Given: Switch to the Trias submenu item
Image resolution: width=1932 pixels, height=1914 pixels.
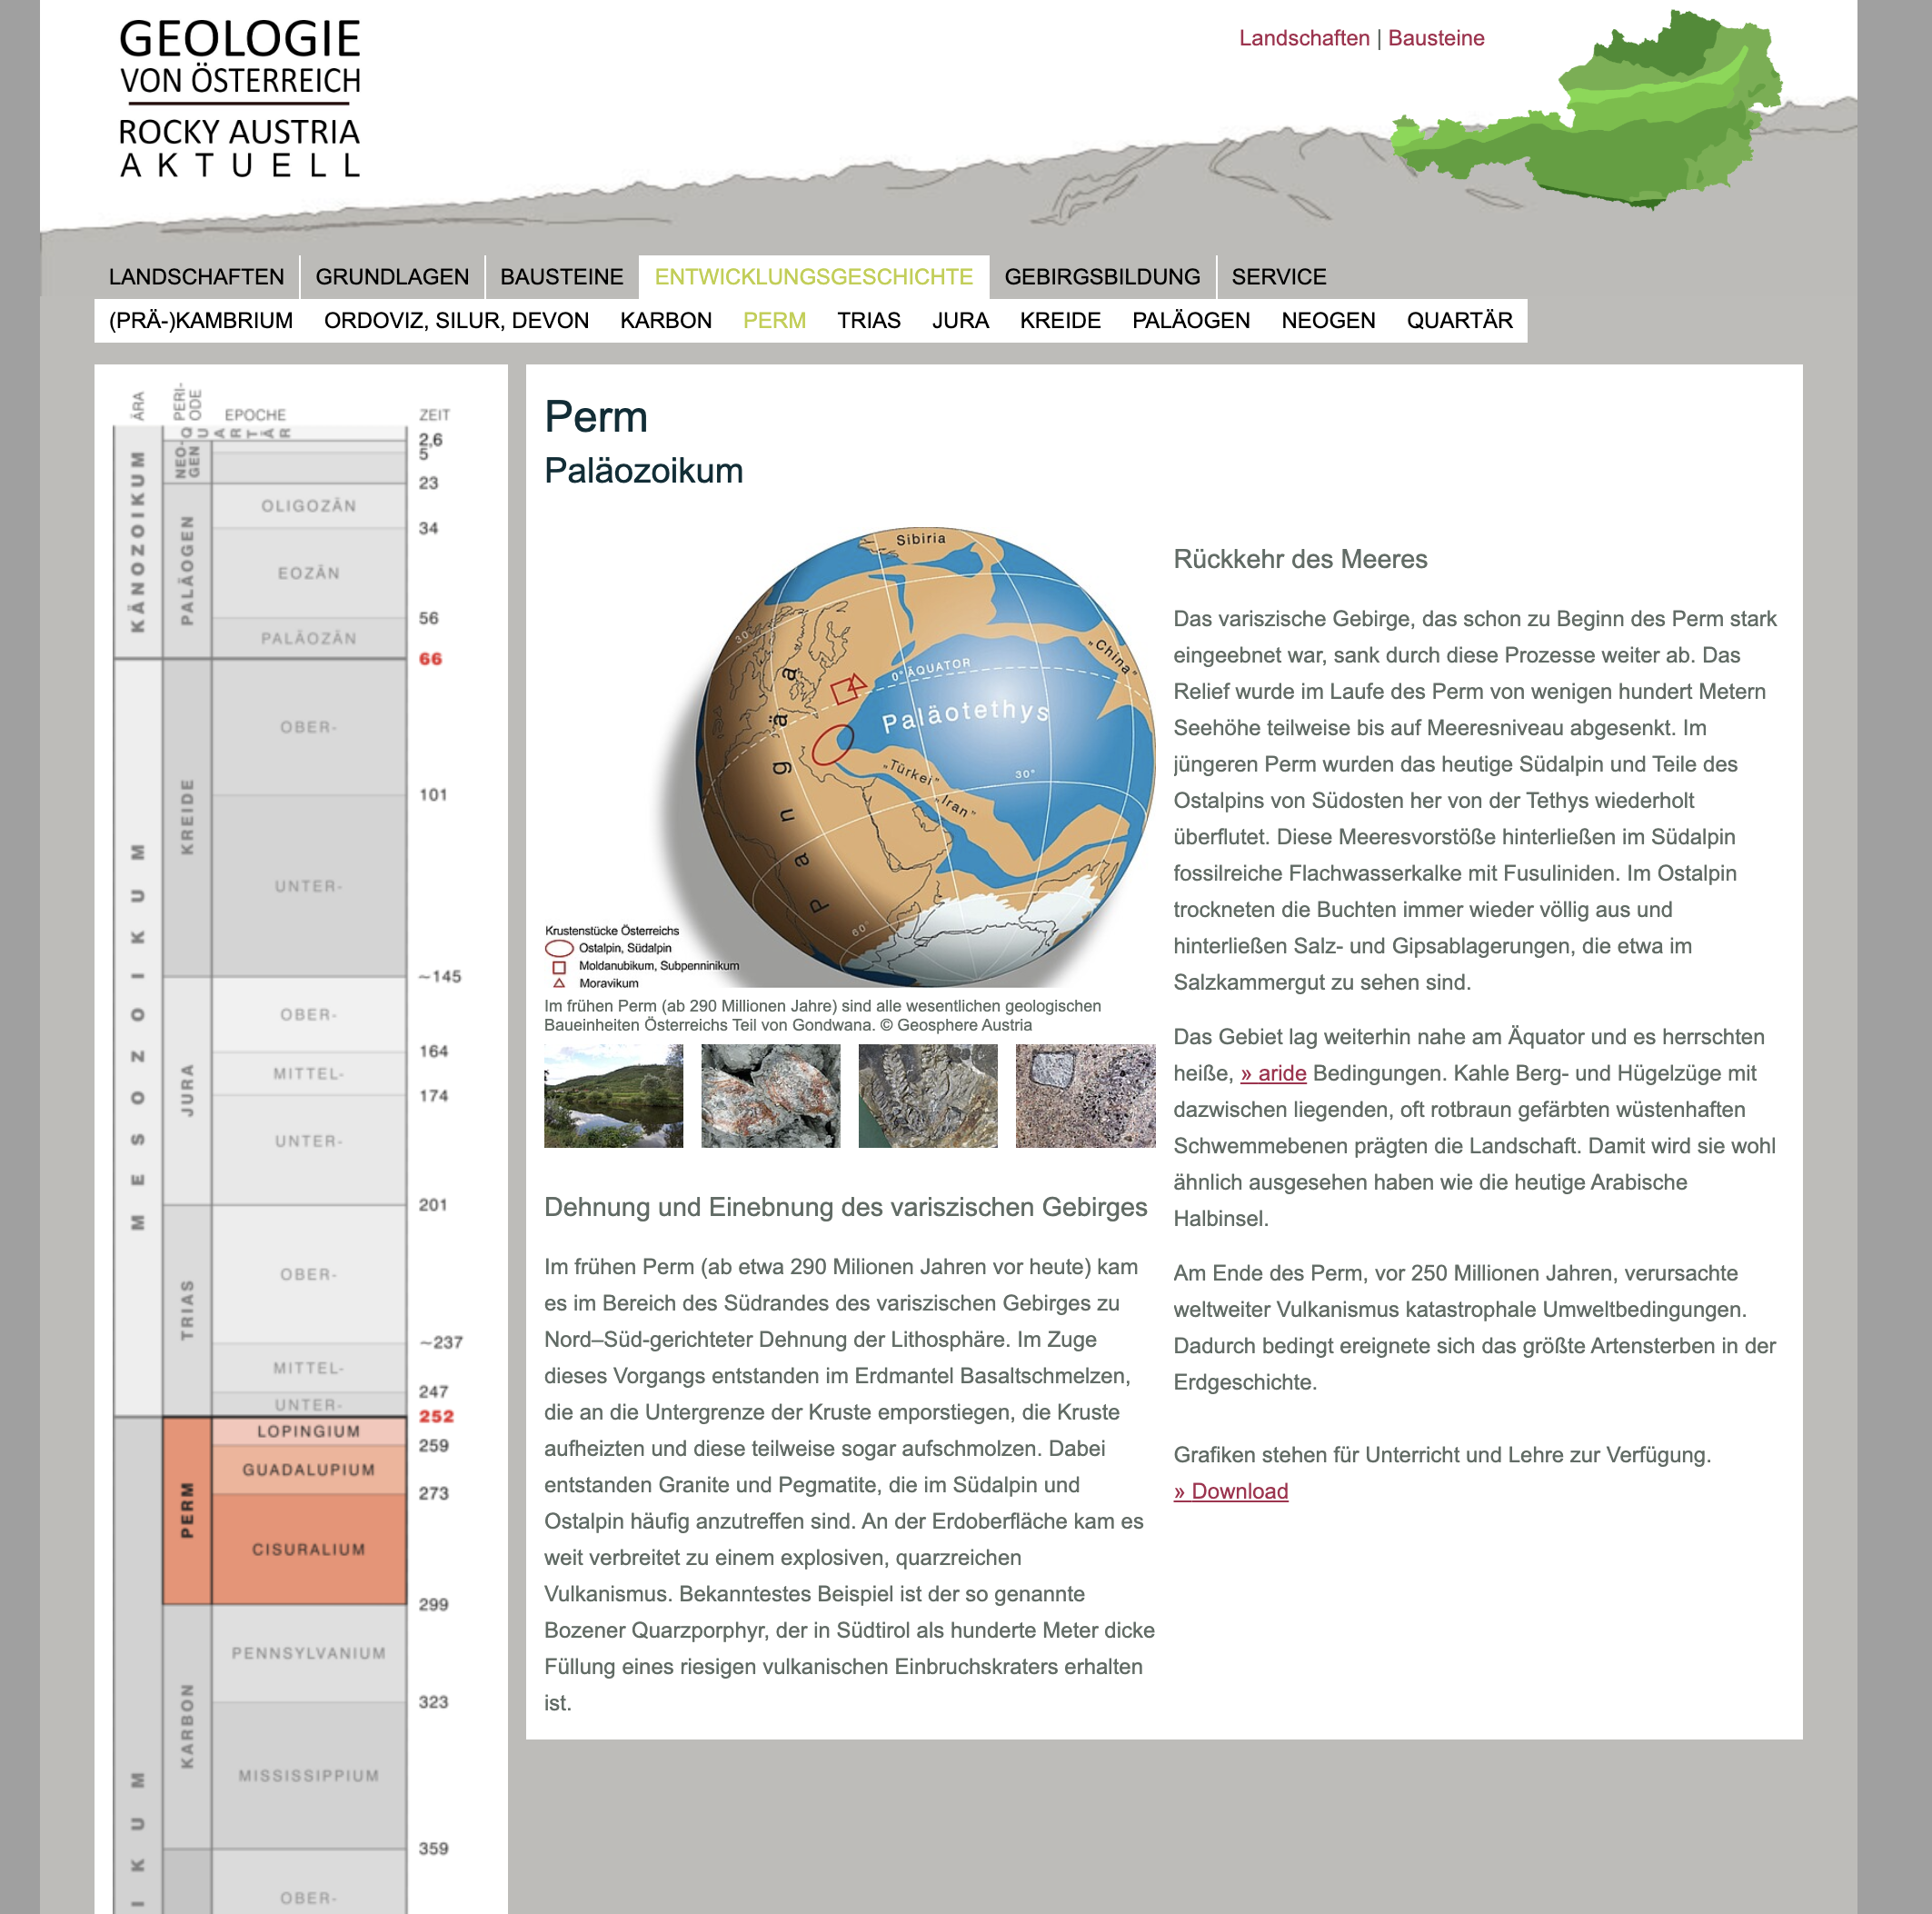Looking at the screenshot, I should 868,321.
